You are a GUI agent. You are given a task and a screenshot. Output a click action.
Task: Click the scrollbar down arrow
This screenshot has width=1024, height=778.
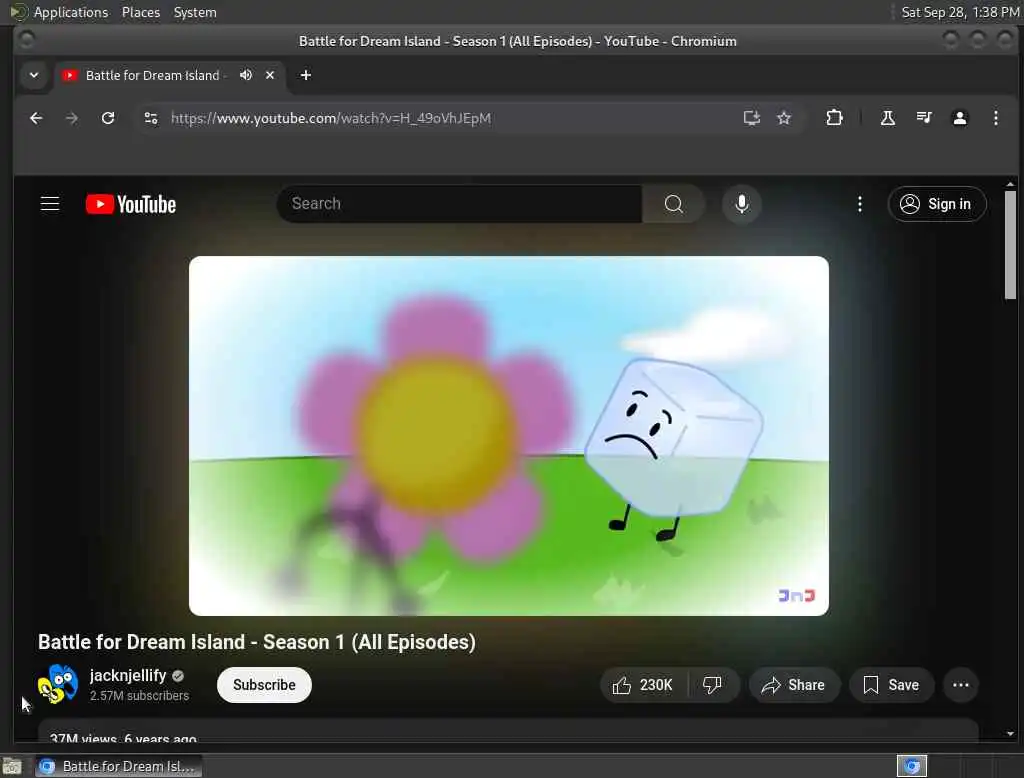tap(1010, 734)
